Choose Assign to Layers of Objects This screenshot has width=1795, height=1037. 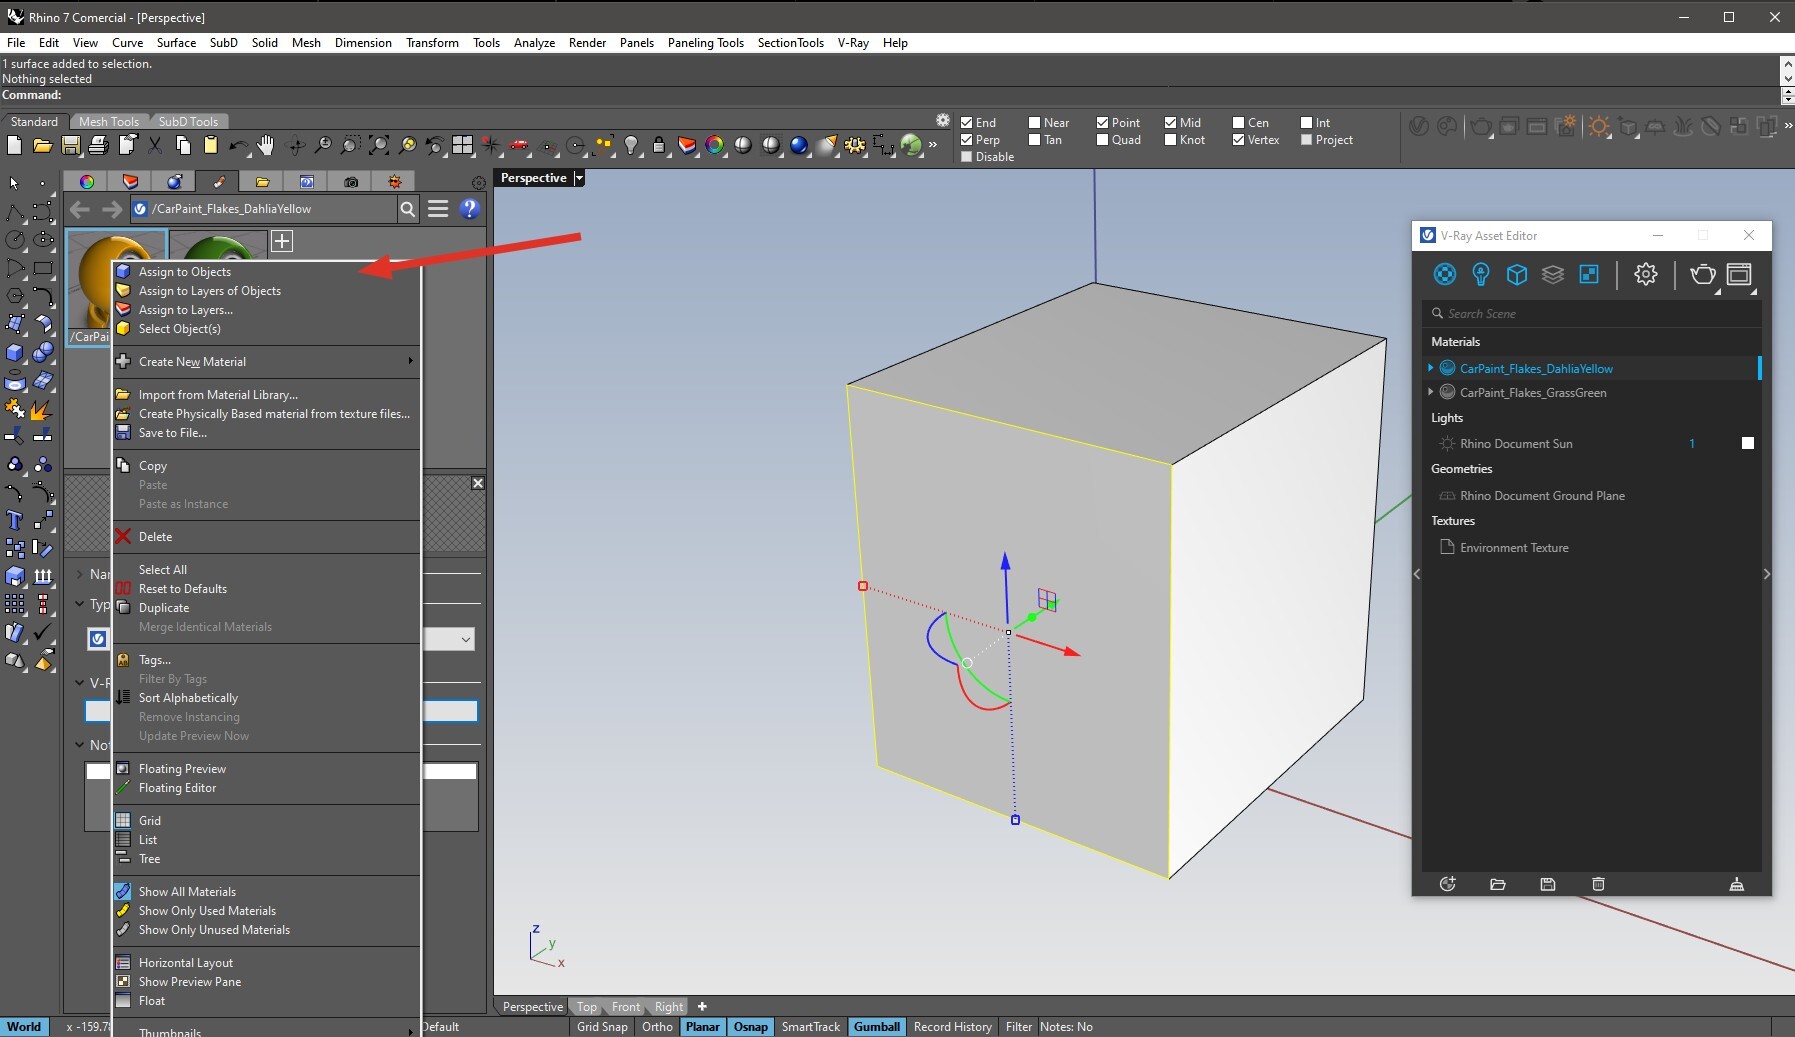[x=265, y=291]
